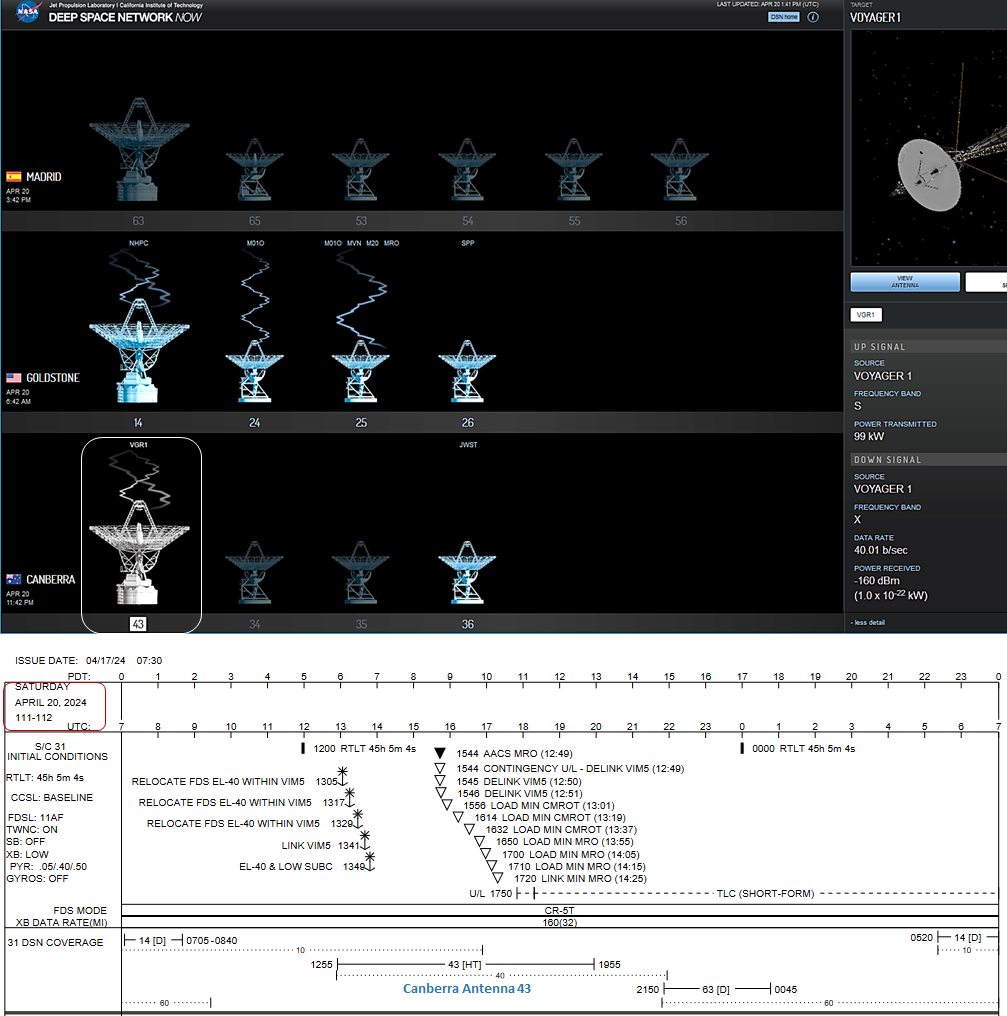Collapse panel with less detail link

[x=867, y=622]
